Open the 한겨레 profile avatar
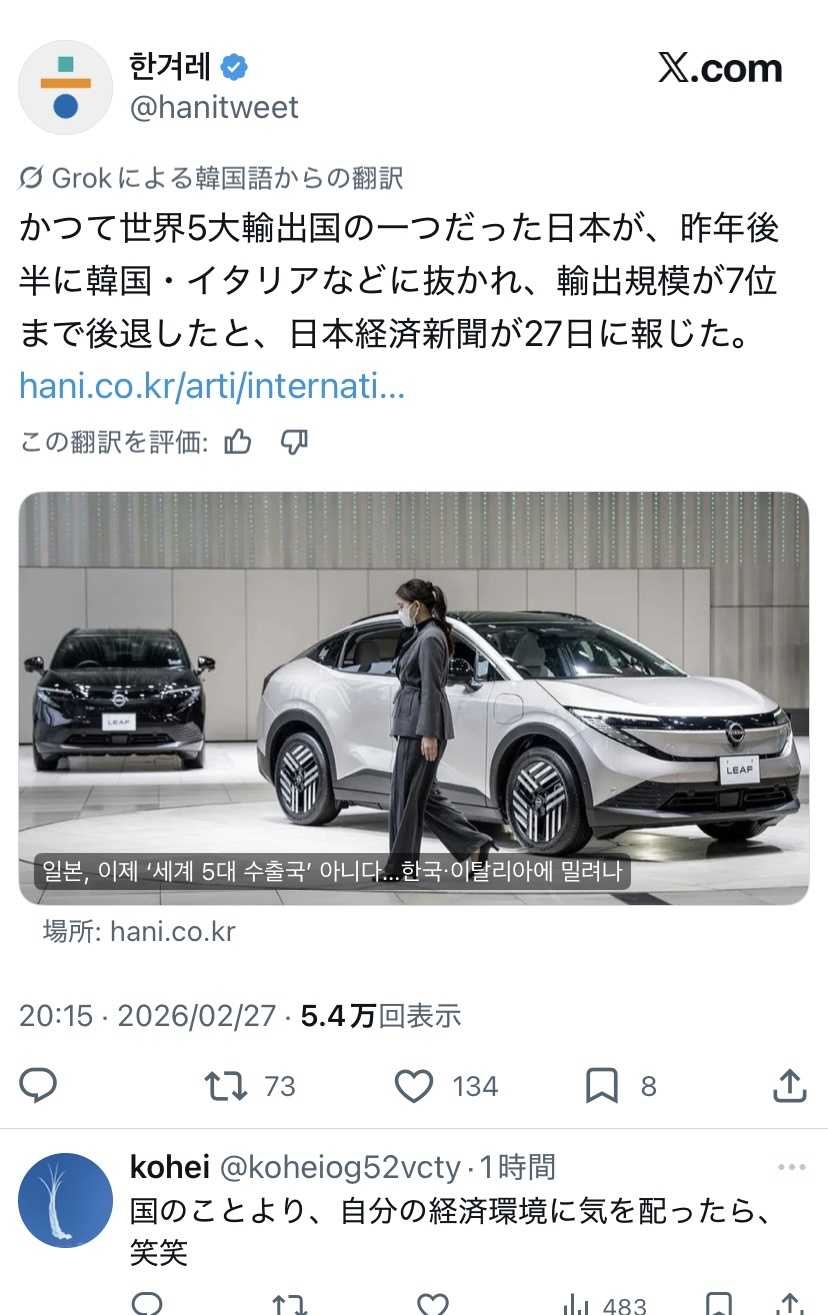The height and width of the screenshot is (1315, 828). (66, 87)
